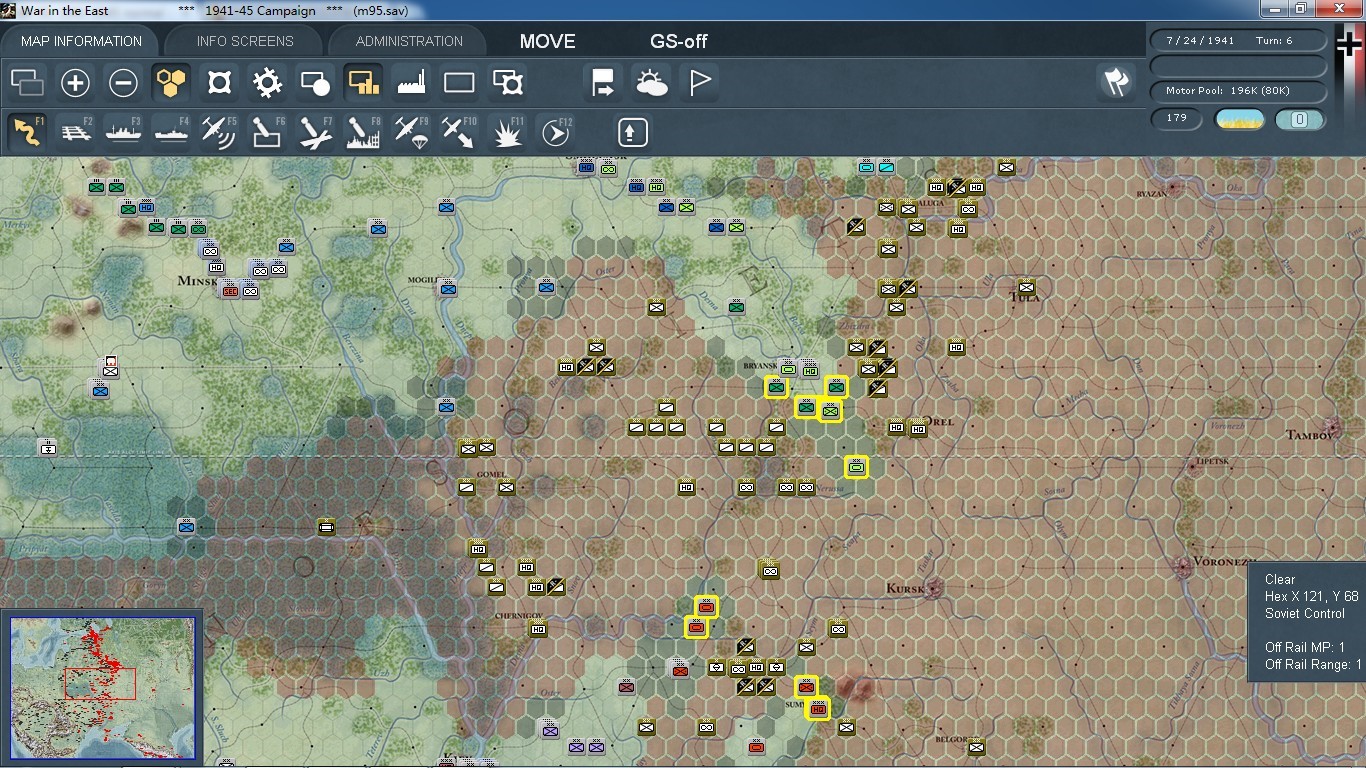Click the Chernigov city label
The width and height of the screenshot is (1366, 768).
pyautogui.click(x=519, y=616)
